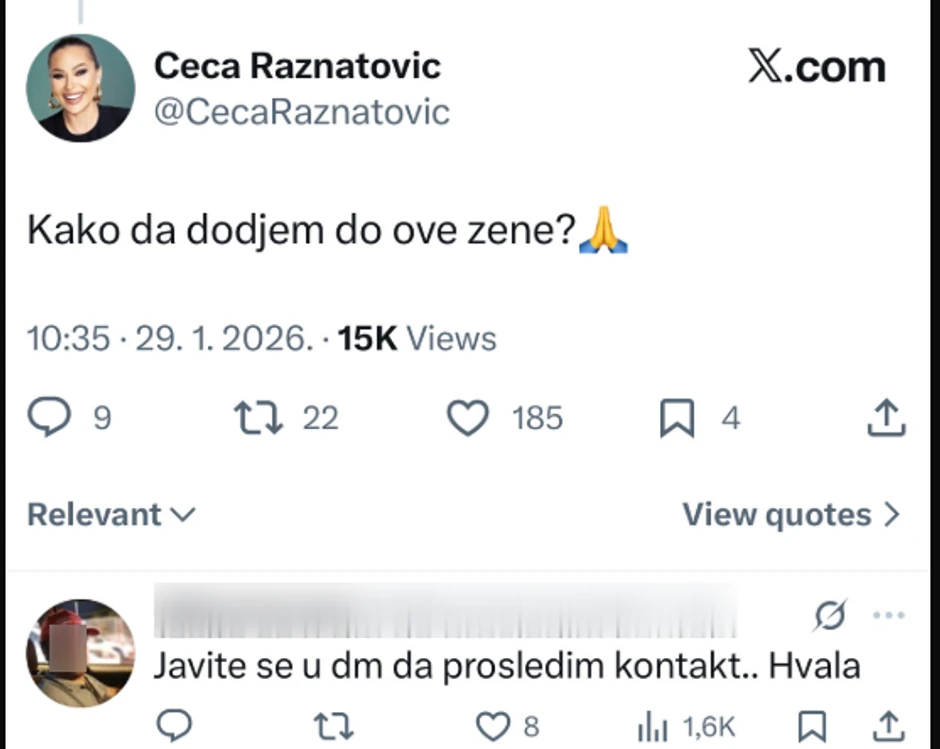The width and height of the screenshot is (940, 749).
Task: Open View quotes with the chevron
Action: point(790,514)
